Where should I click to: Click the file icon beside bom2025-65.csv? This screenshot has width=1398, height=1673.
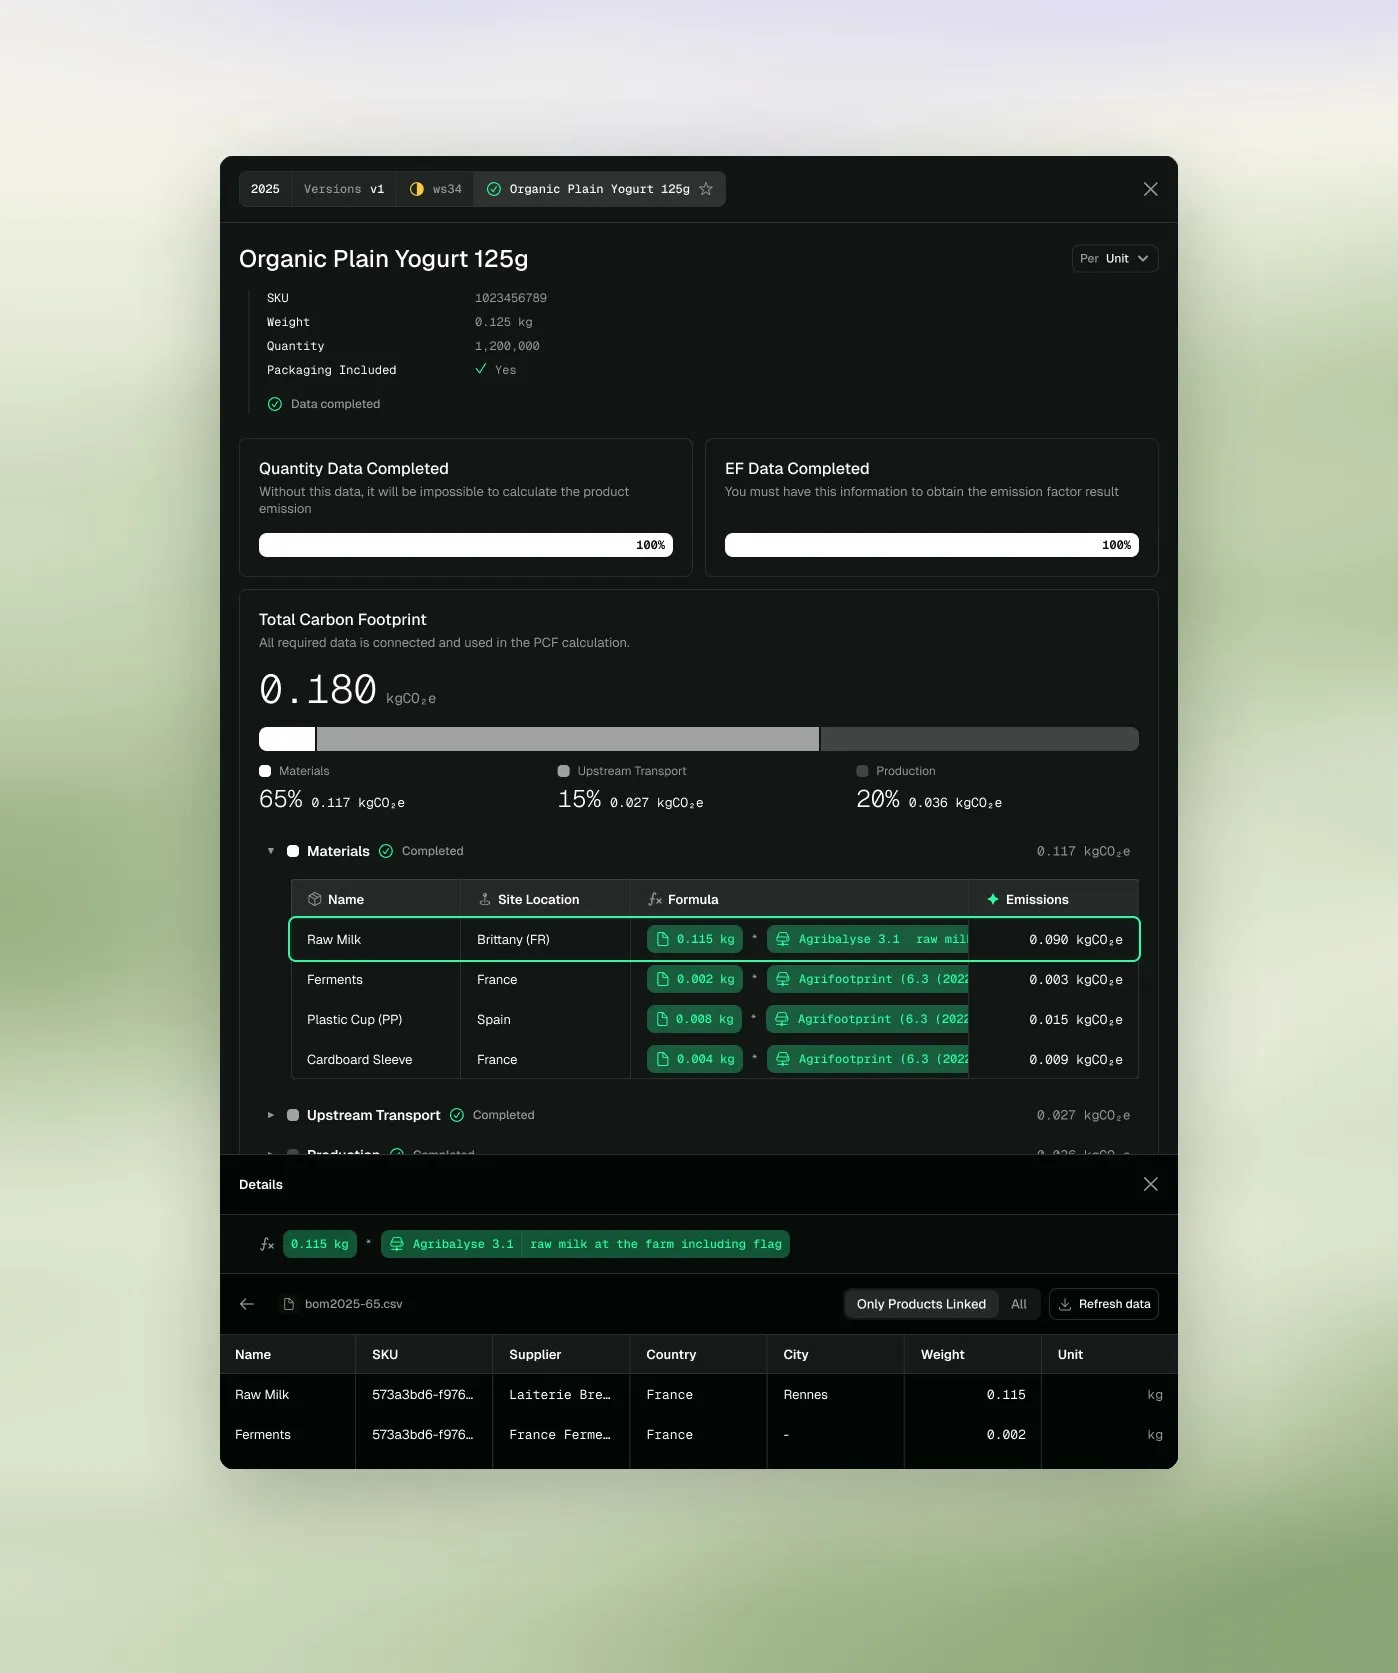(289, 1304)
